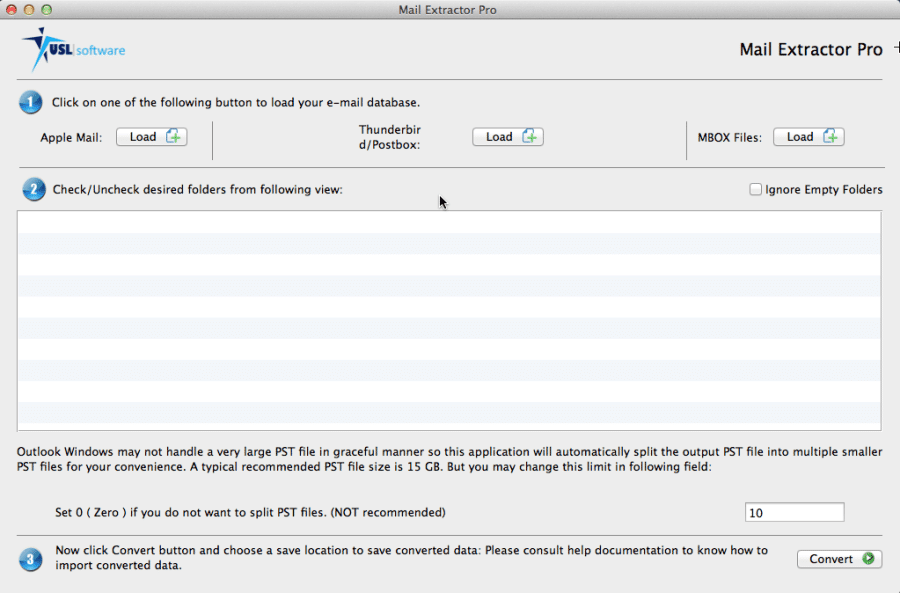
Task: Click the Mail Extractor Pro title bar
Action: coord(447,10)
